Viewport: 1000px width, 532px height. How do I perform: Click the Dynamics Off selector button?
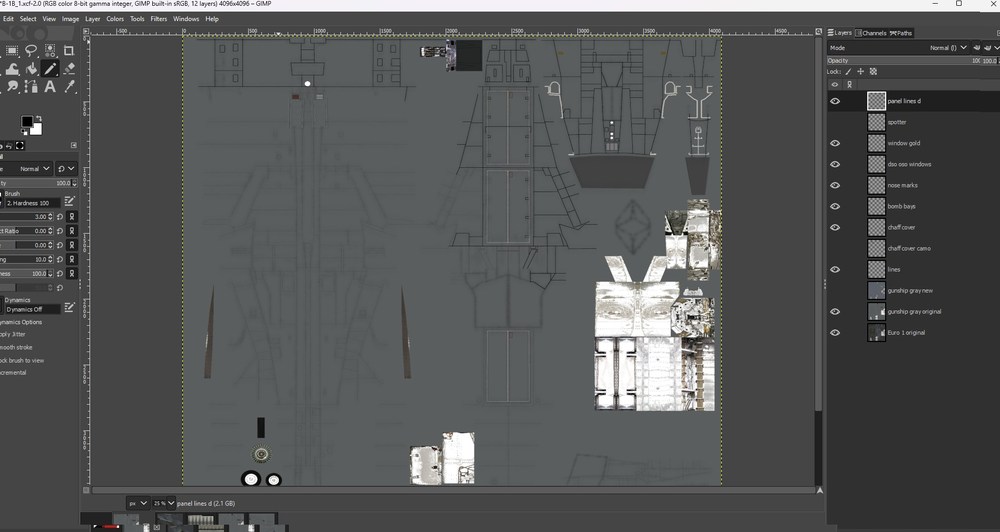click(x=32, y=309)
